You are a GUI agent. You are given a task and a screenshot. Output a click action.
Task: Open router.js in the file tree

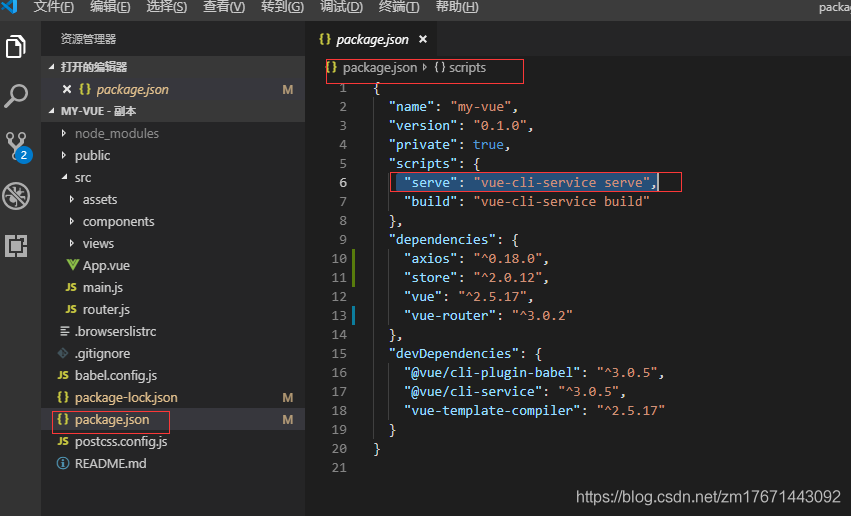coord(105,309)
